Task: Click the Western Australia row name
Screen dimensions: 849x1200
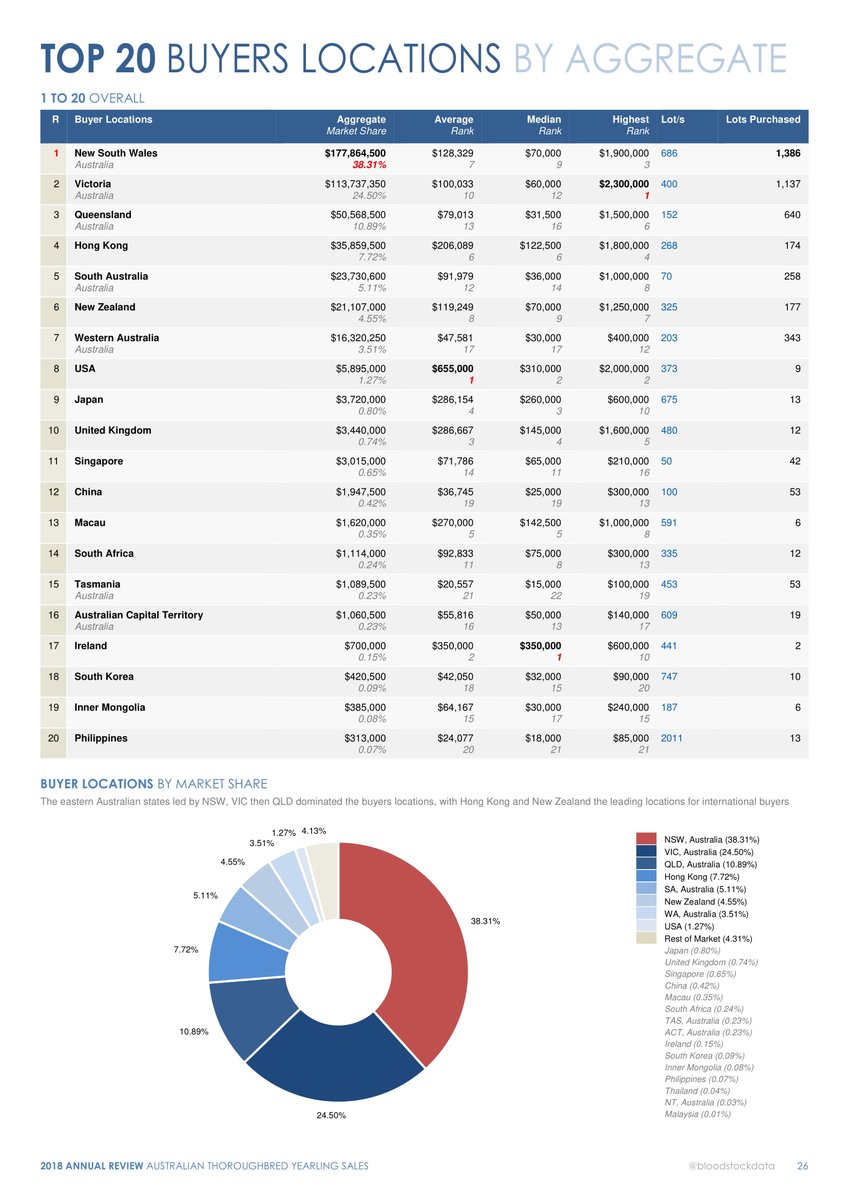Action: pos(117,338)
